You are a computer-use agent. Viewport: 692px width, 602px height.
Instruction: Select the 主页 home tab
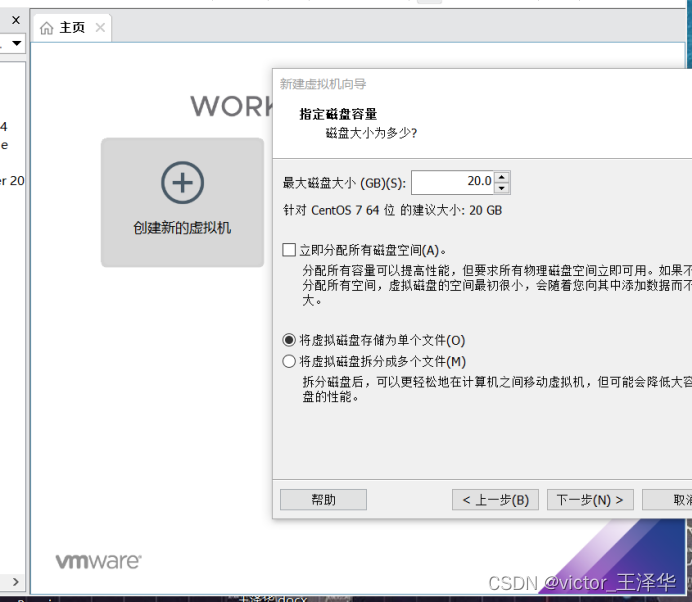(72, 28)
